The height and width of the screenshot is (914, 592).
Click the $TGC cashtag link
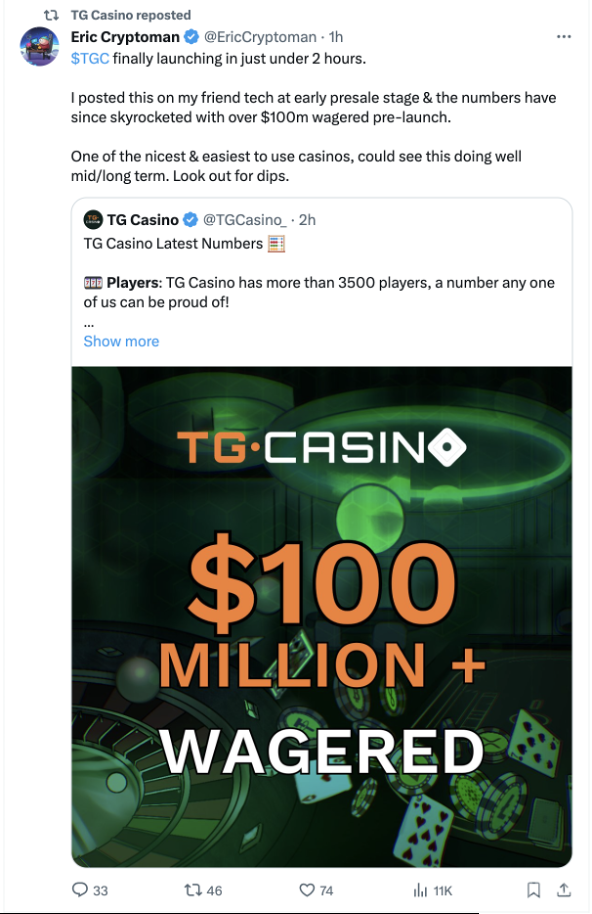click(x=90, y=58)
